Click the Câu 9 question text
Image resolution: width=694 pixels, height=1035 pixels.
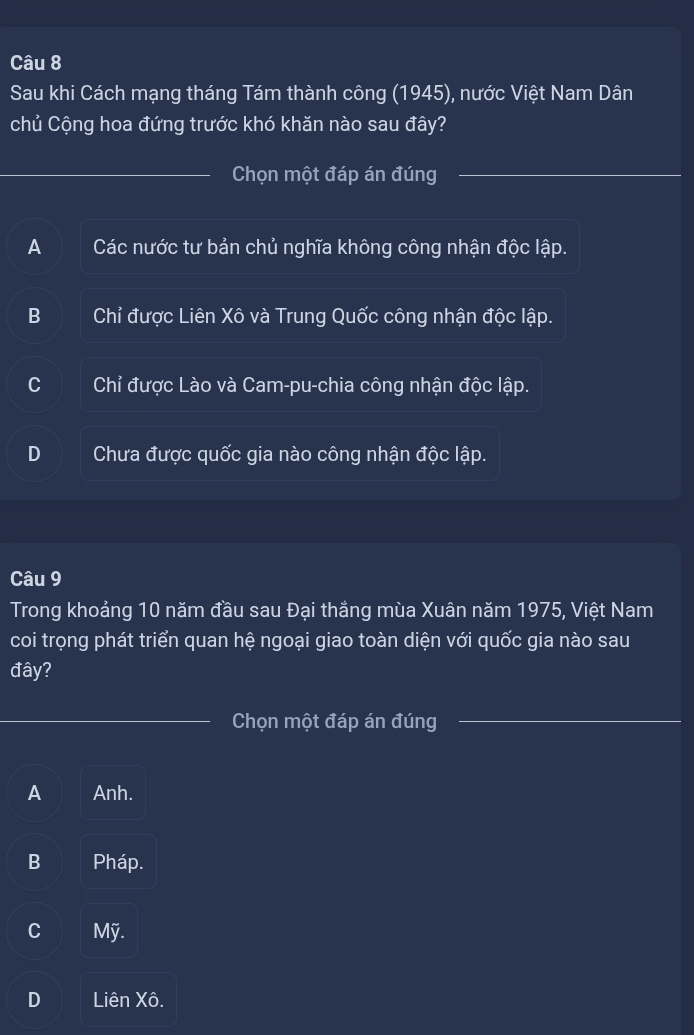(x=331, y=640)
